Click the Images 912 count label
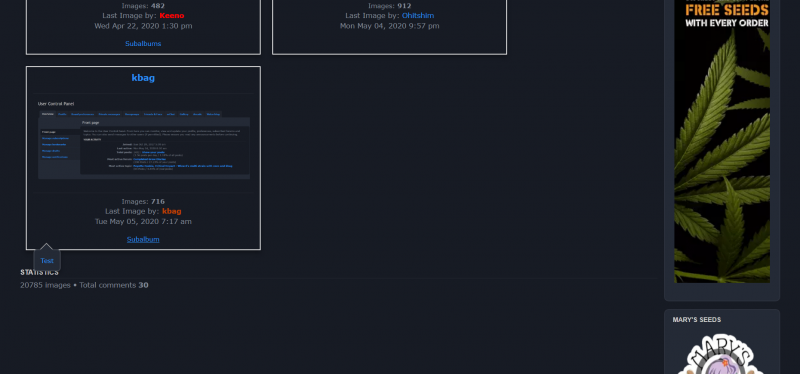This screenshot has width=800, height=374. (389, 6)
